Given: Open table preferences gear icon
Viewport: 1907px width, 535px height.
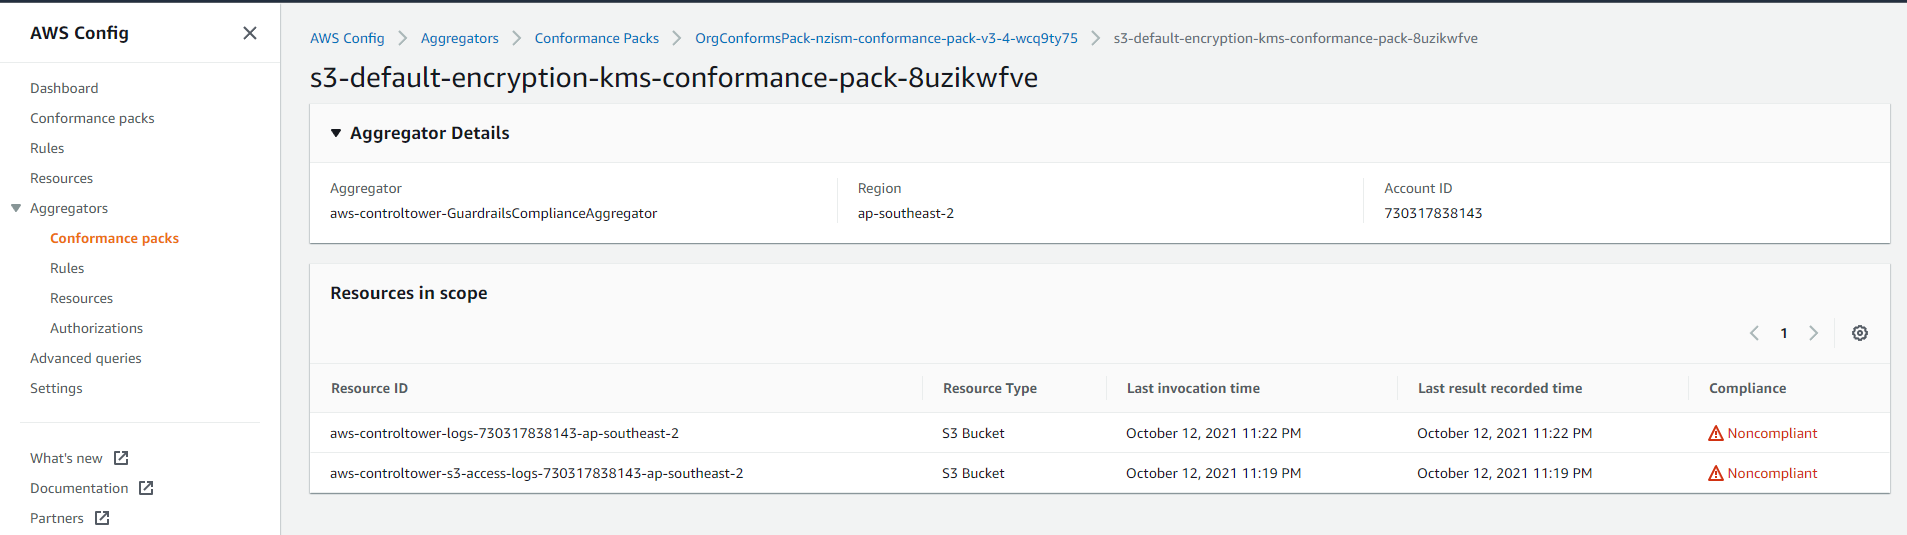Looking at the screenshot, I should click(x=1859, y=333).
